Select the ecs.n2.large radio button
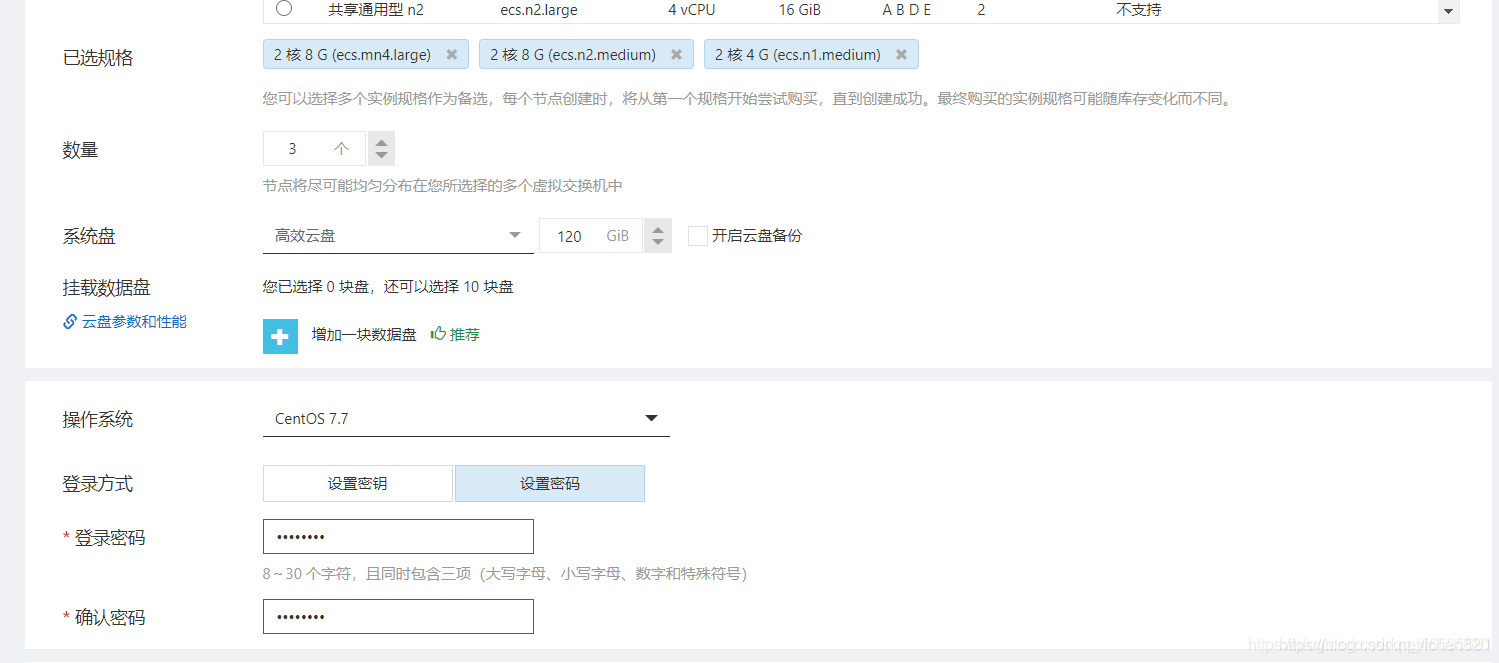 pyautogui.click(x=284, y=9)
